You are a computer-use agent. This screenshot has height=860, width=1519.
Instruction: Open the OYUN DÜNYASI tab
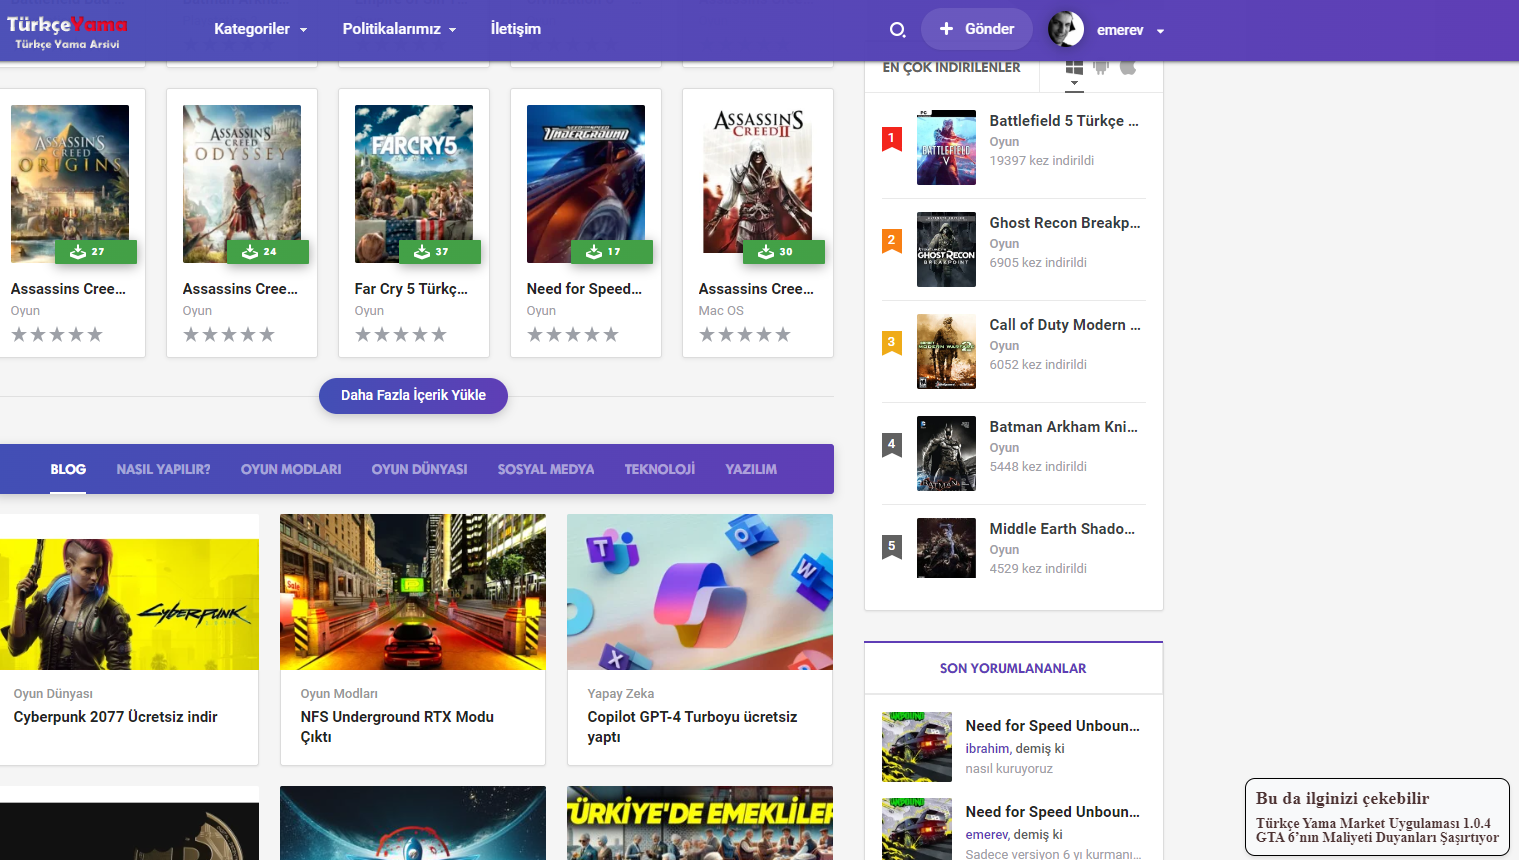point(420,469)
